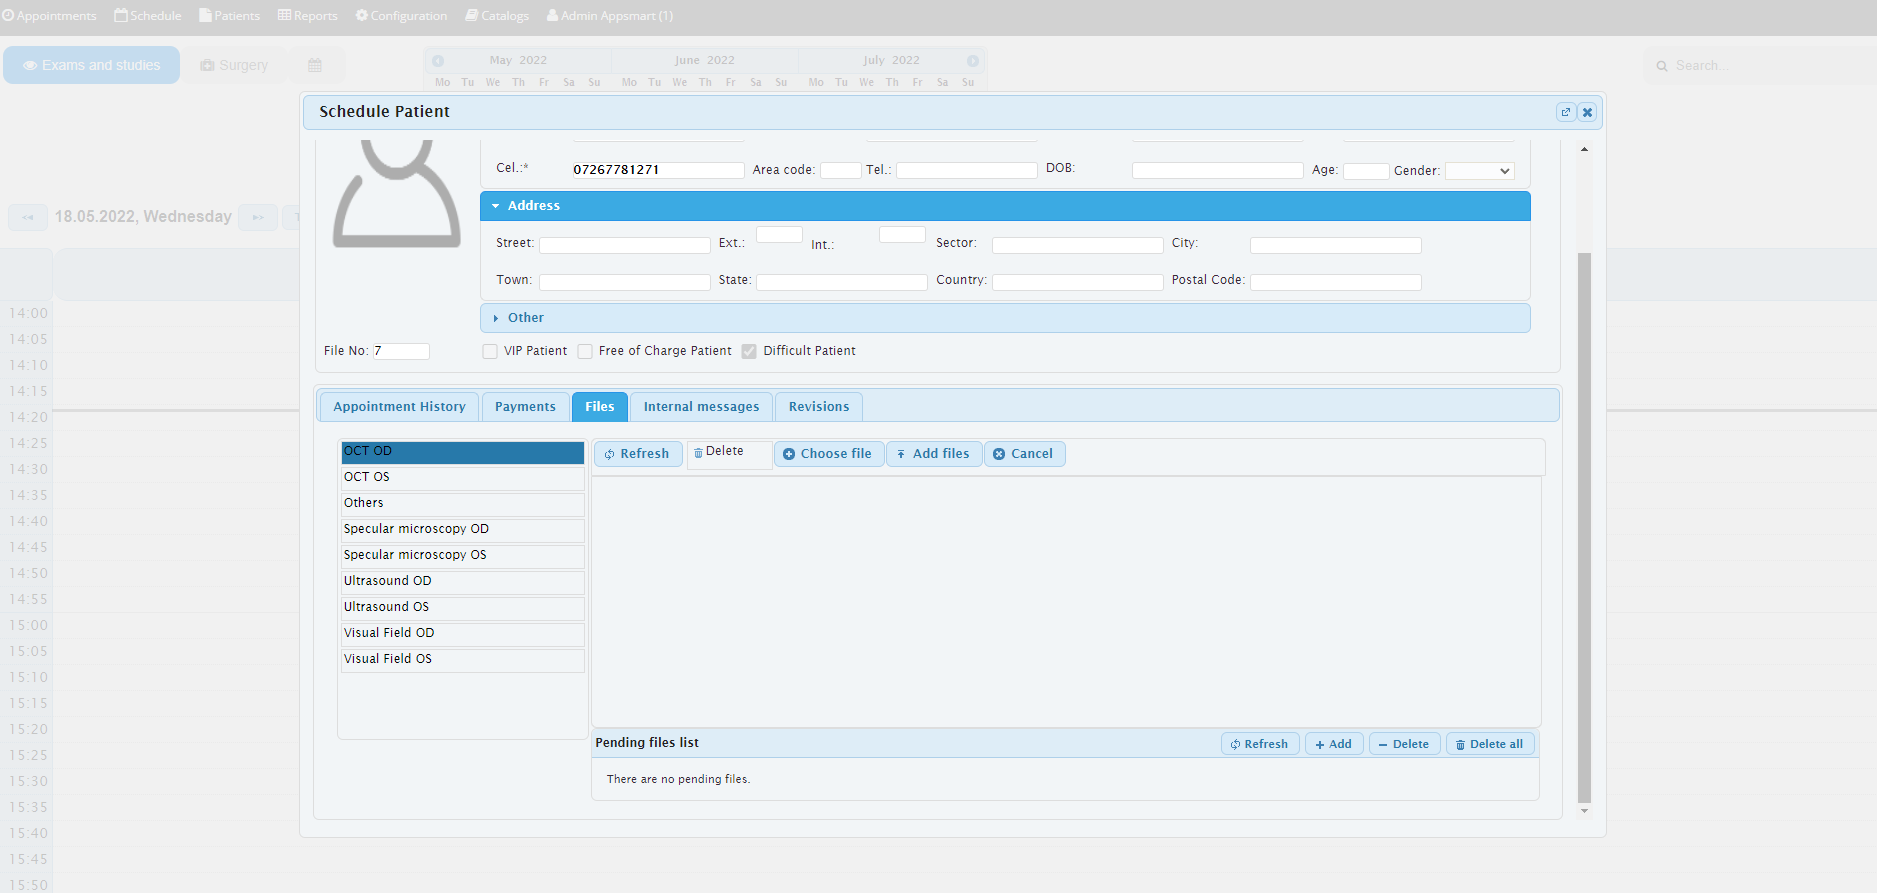Click the Tel. input field
1877x893 pixels.
pos(967,170)
